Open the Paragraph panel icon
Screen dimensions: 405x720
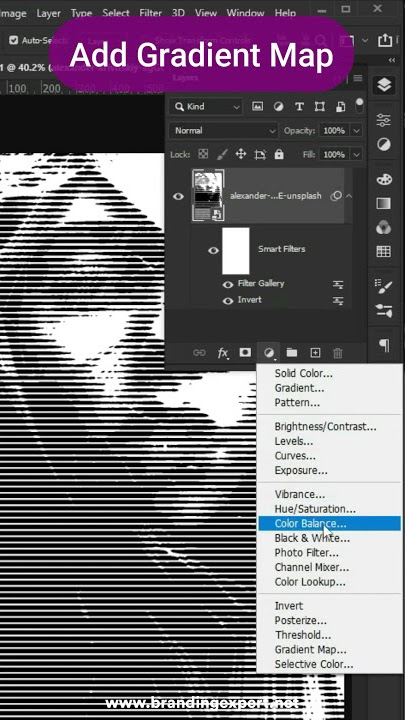385,345
